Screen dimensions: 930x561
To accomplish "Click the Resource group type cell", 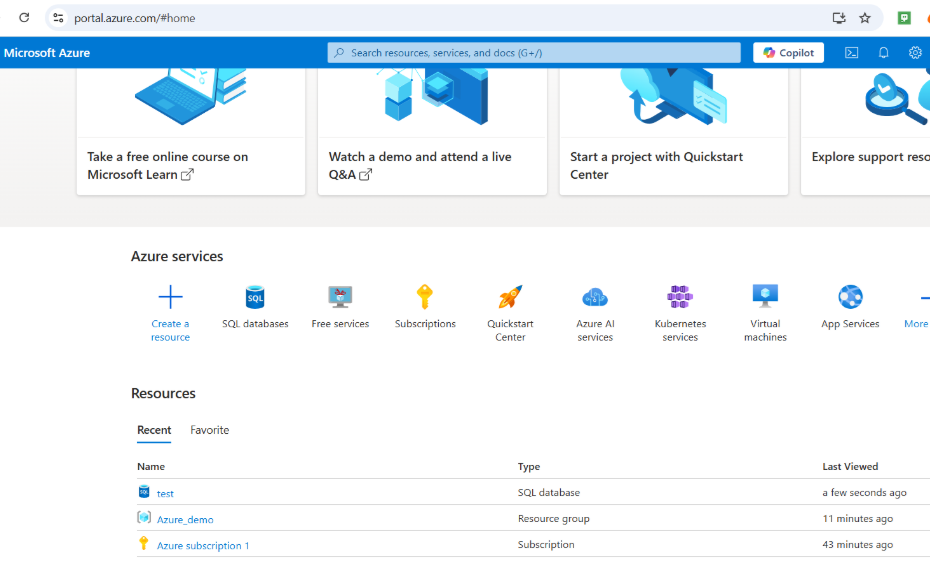I will point(553,519).
